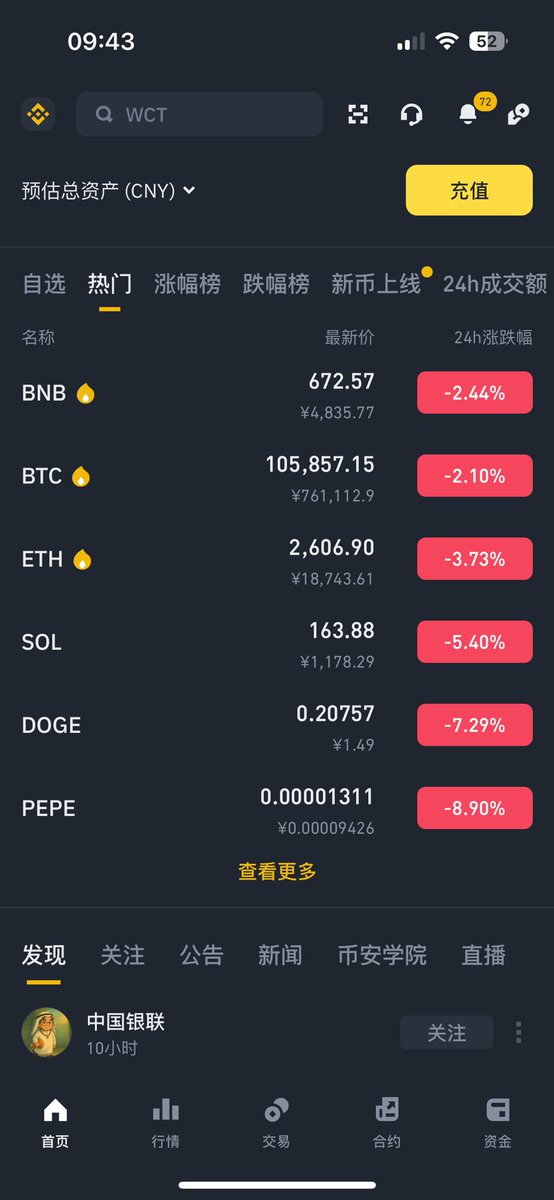This screenshot has width=554, height=1200.
Task: Follow 中国银联 with 关注 button
Action: tap(447, 1032)
